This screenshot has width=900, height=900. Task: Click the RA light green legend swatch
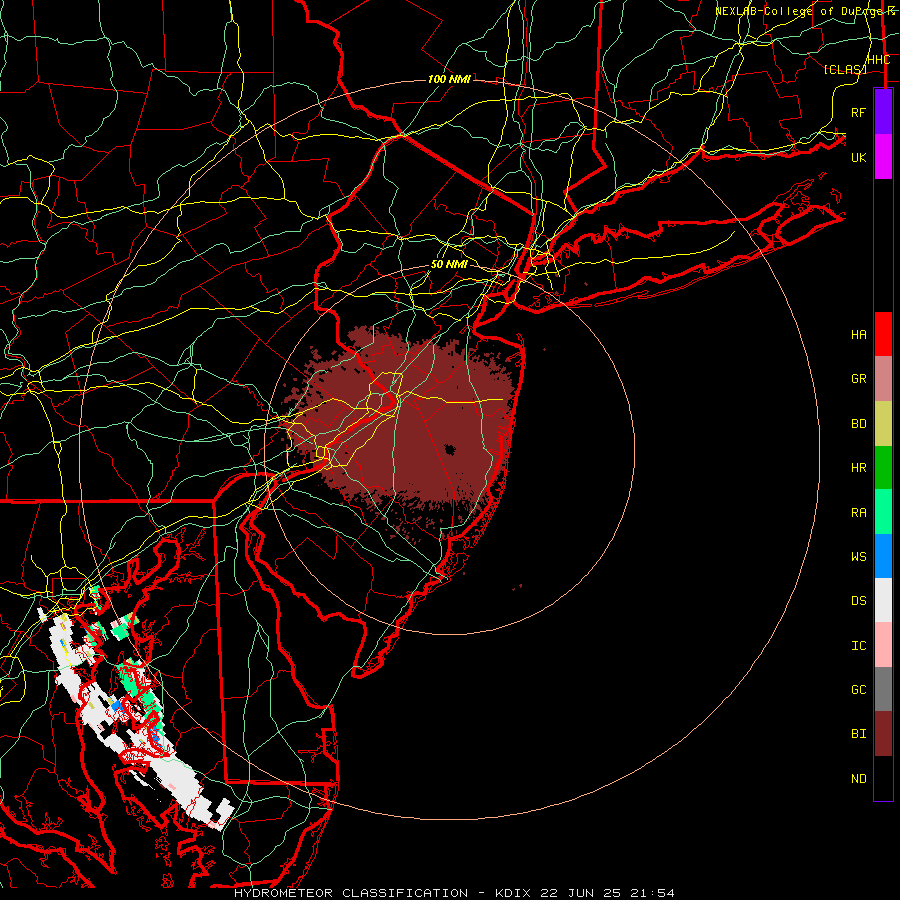883,512
